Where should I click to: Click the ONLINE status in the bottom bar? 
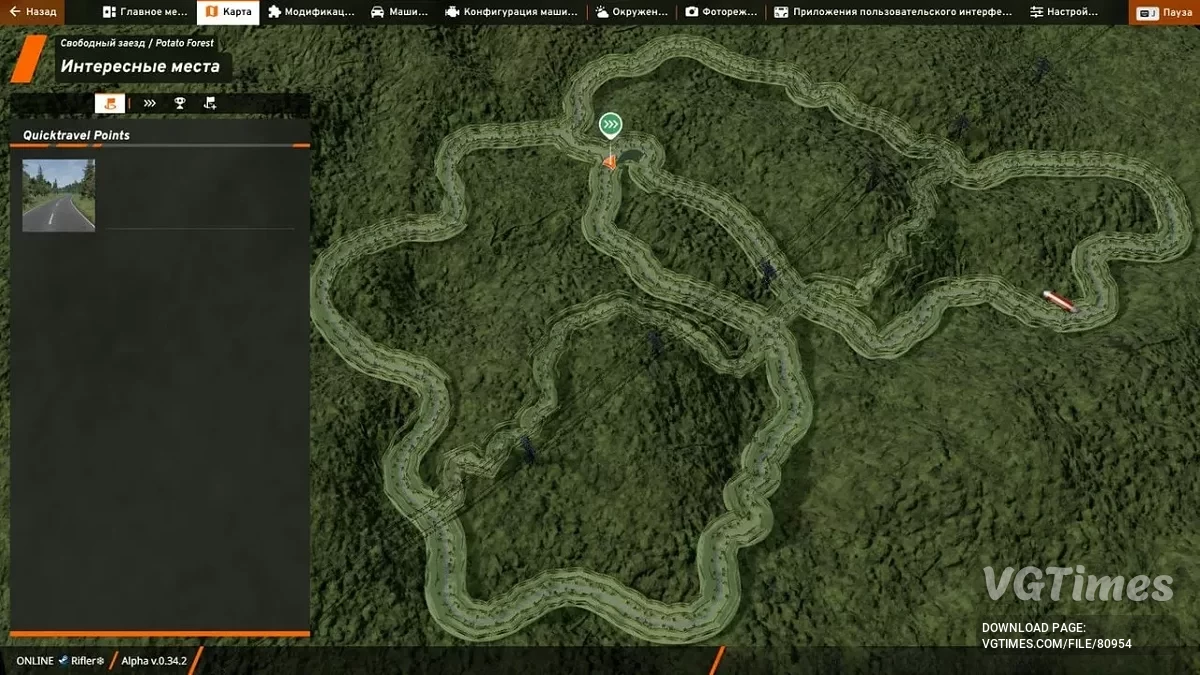(34, 660)
